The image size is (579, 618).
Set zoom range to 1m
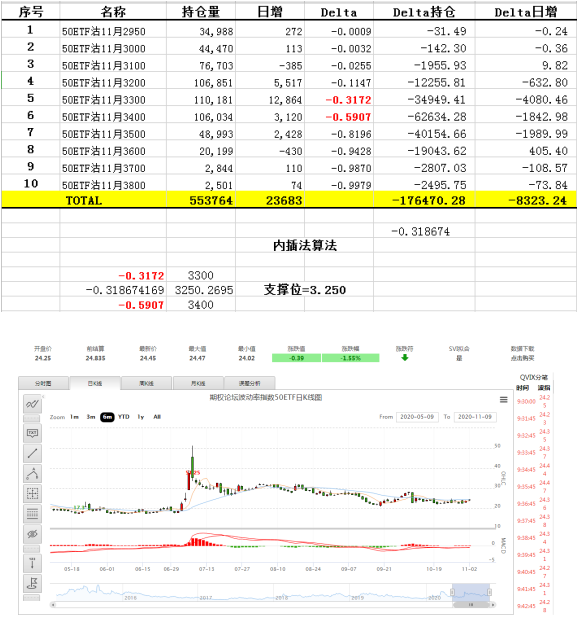(x=74, y=417)
